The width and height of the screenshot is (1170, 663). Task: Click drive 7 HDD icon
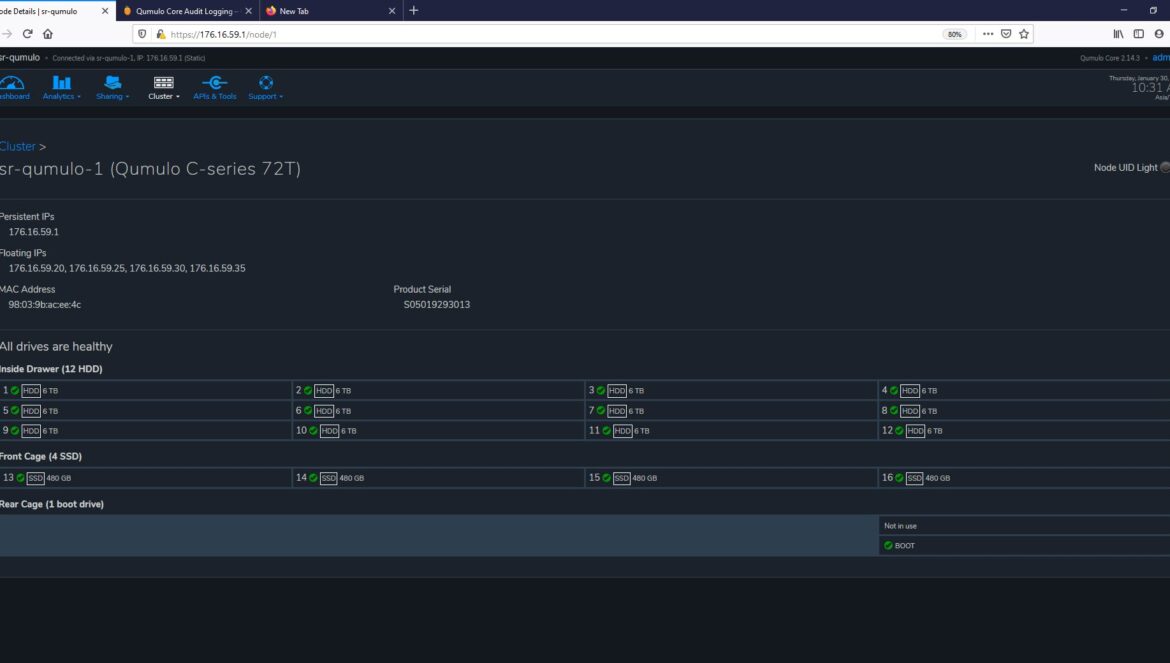coord(617,411)
